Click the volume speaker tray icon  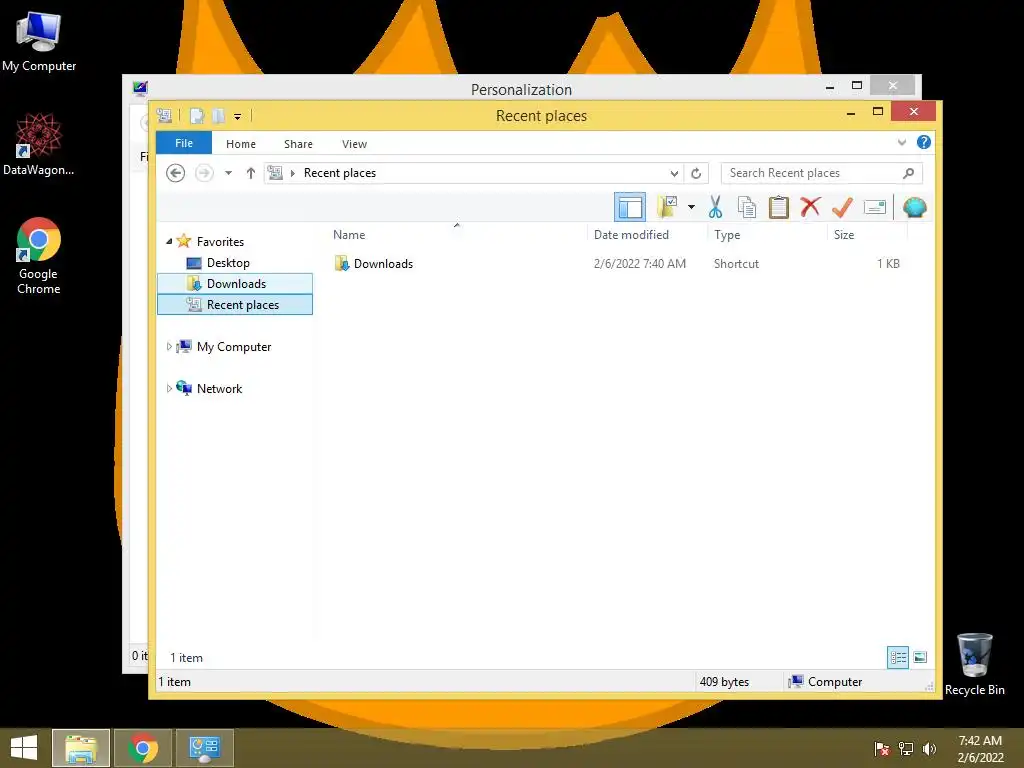tap(929, 748)
